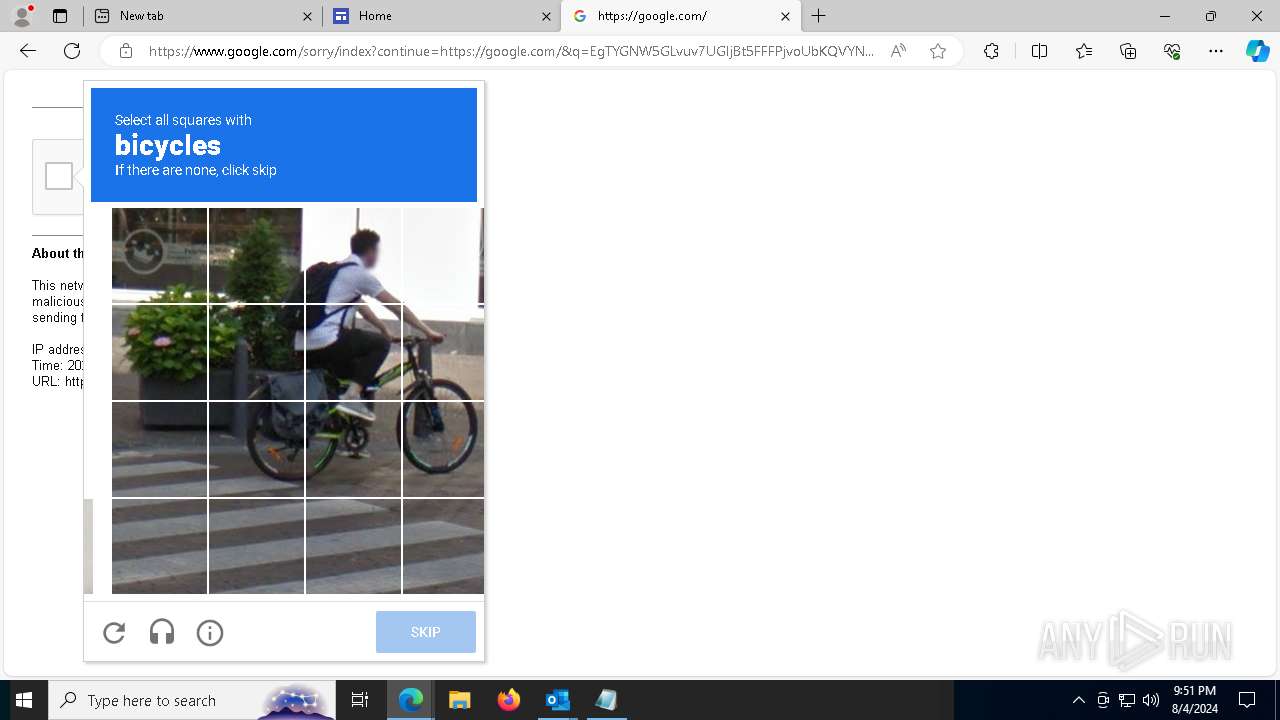This screenshot has width=1280, height=720.
Task: Toggle split screen view
Action: [1039, 51]
